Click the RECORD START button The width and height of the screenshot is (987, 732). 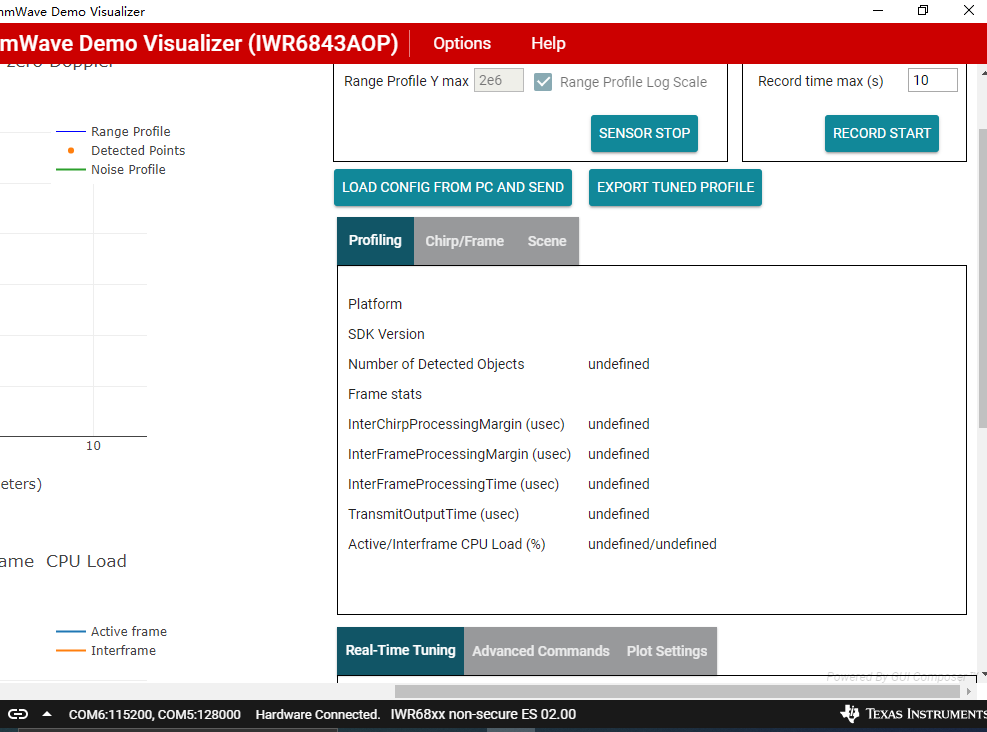(x=881, y=133)
